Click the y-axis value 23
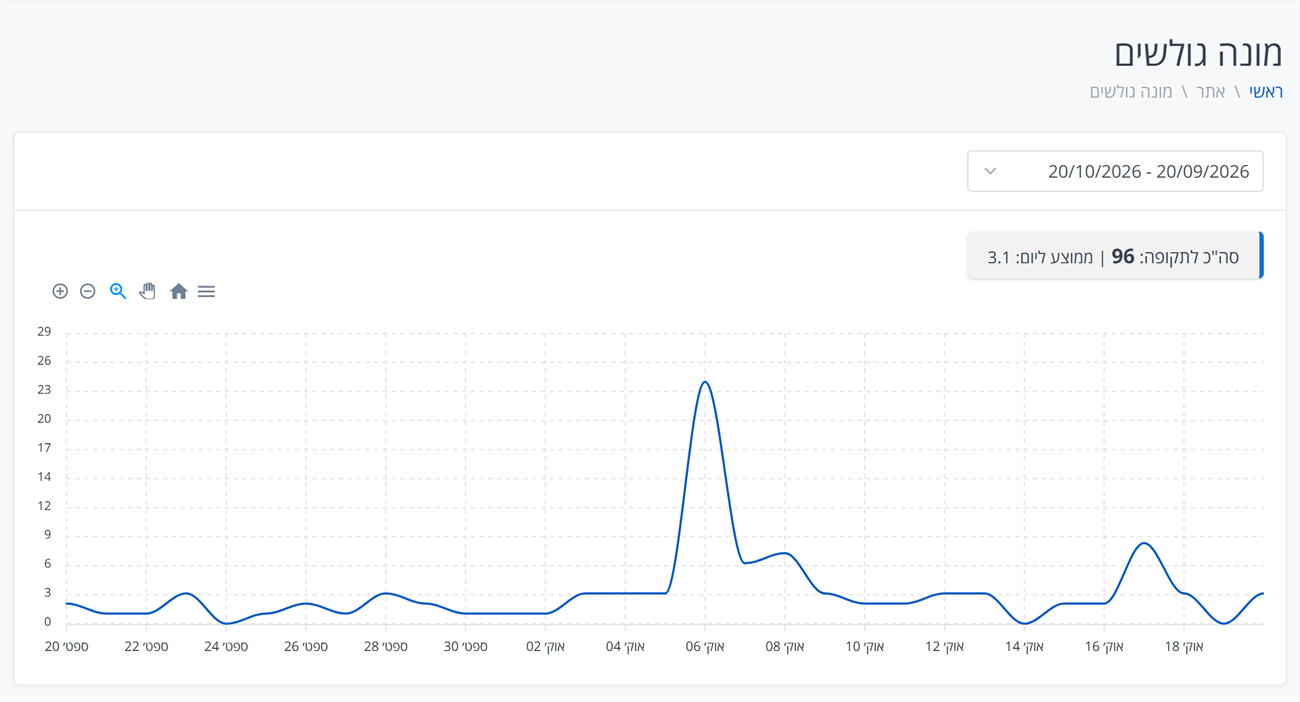This screenshot has width=1300, height=702. [44, 390]
